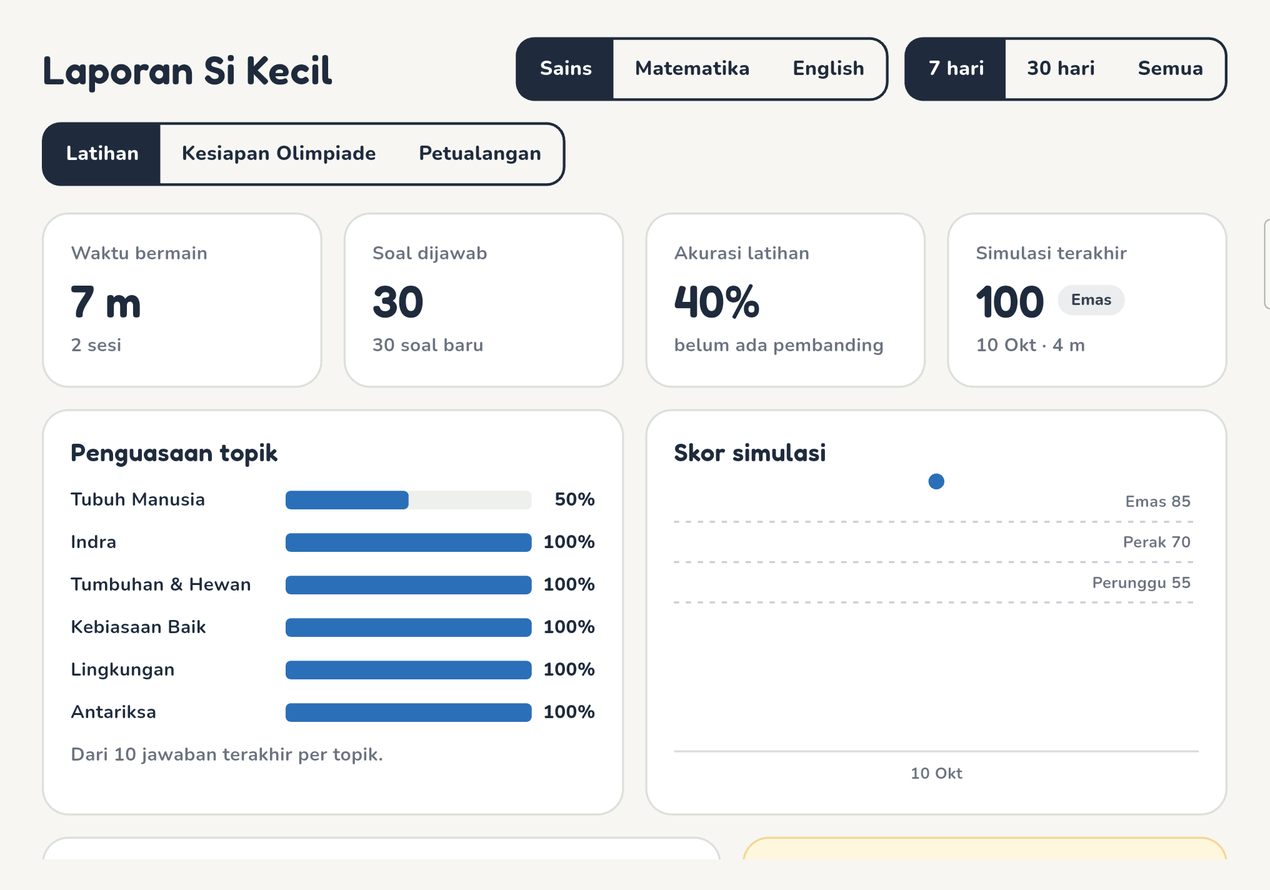This screenshot has width=1270, height=890.
Task: Click the Perak 70 threshold label
Action: pos(1157,542)
